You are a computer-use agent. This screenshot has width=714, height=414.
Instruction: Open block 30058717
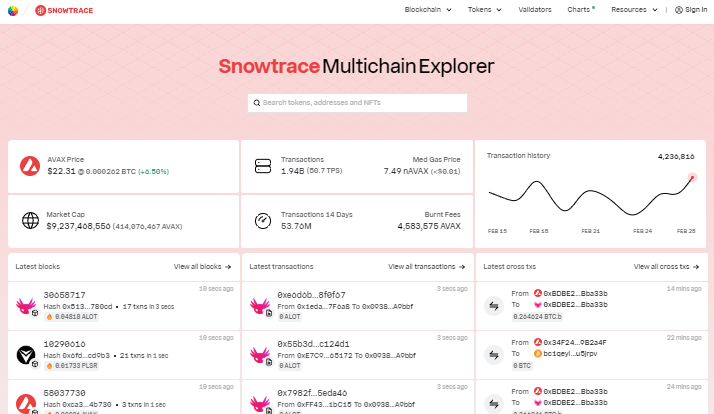[65, 295]
